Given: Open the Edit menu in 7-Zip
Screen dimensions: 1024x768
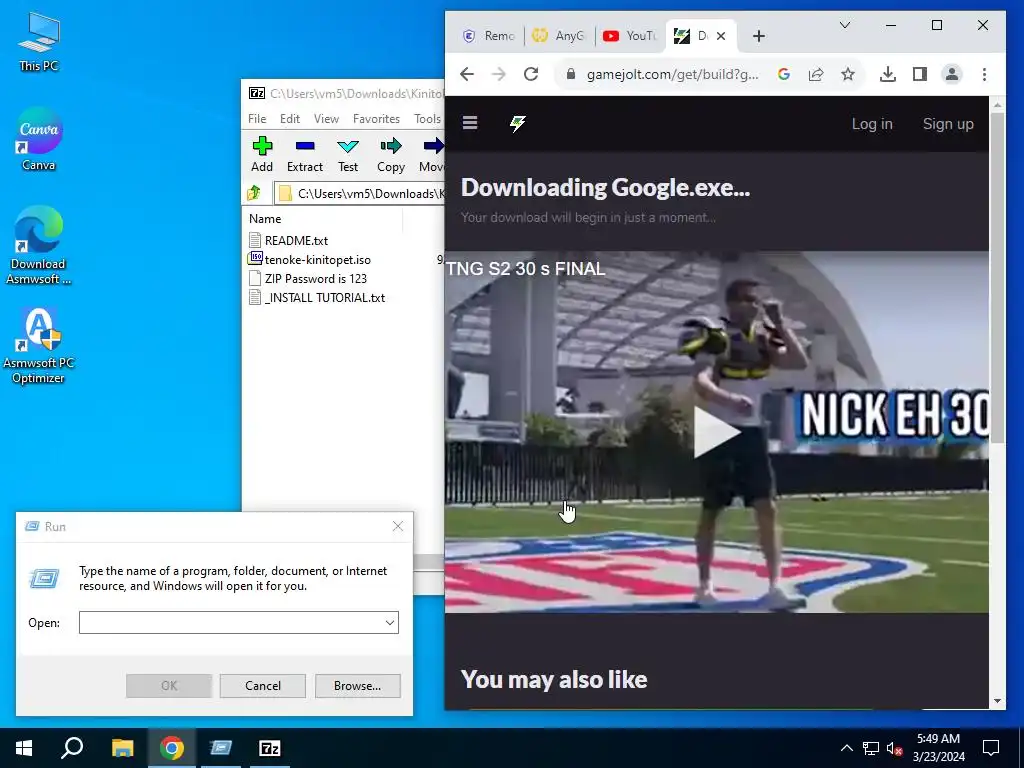Looking at the screenshot, I should pos(290,119).
